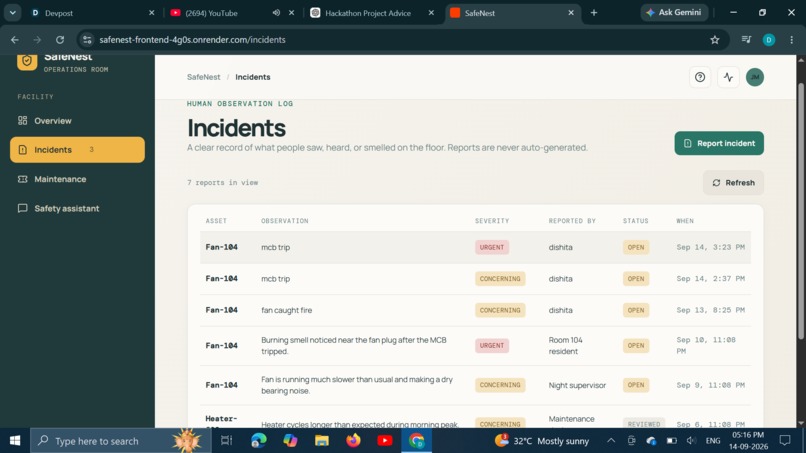Viewport: 806px width, 453px height.
Task: Click the 'Room 104 resident' reporter cell
Action: (x=565, y=346)
